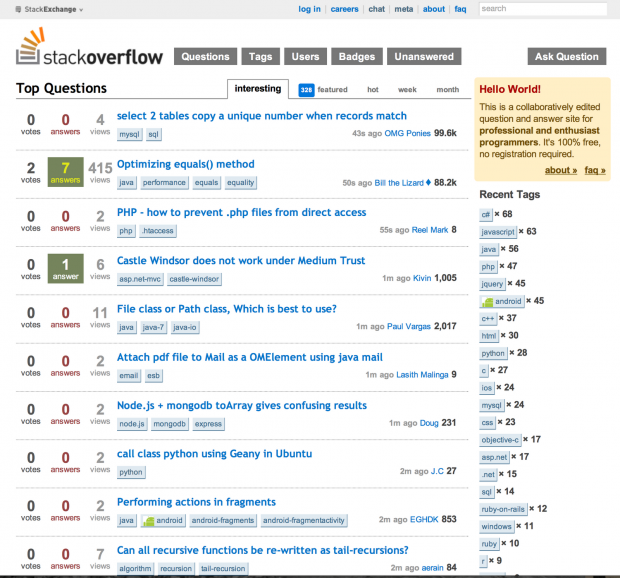Screen dimensions: 620x578
Task: Open PHP prevent direct access question
Action: tap(242, 212)
